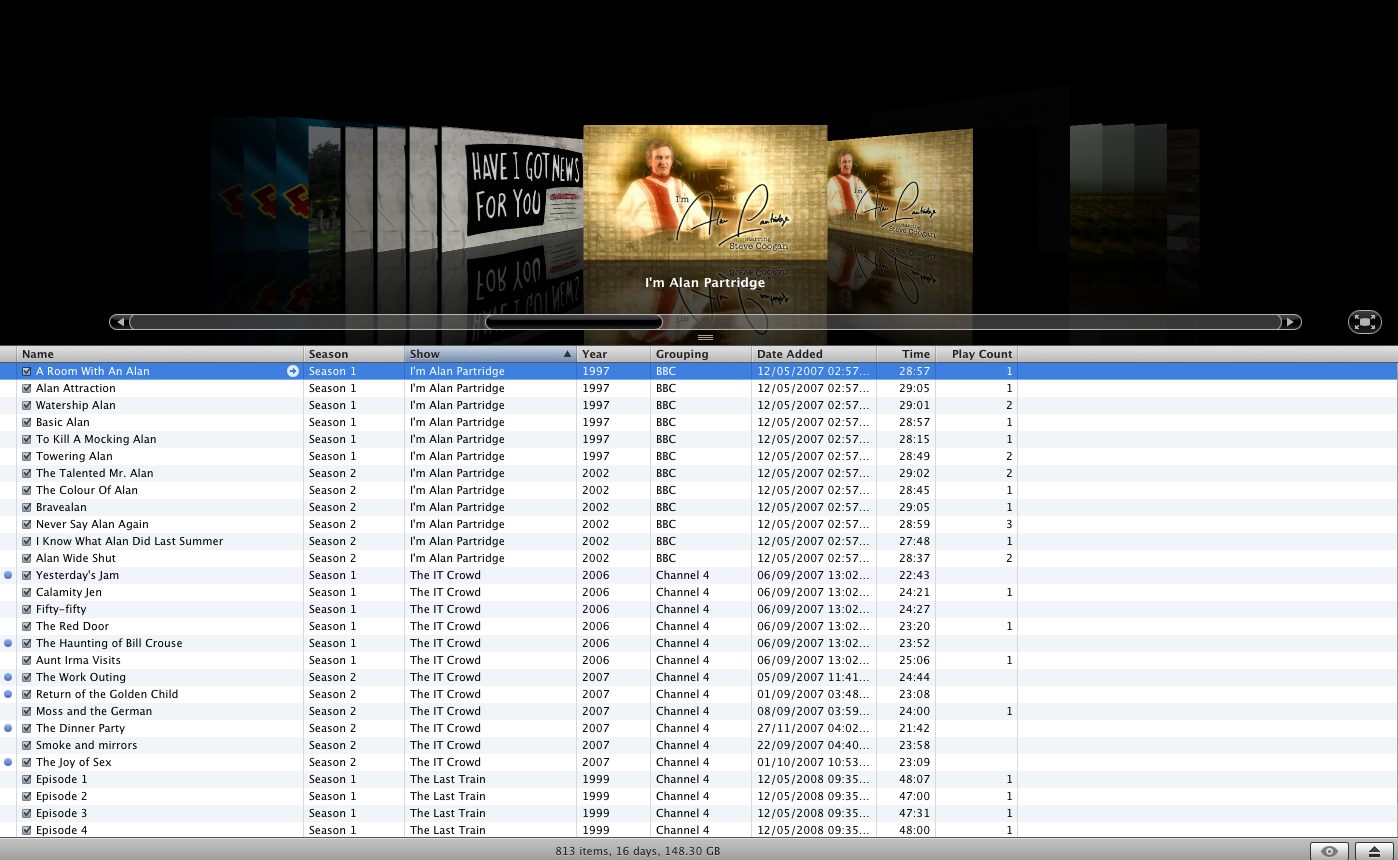
Task: Select The Colour Of Alan episode
Action: point(699,490)
